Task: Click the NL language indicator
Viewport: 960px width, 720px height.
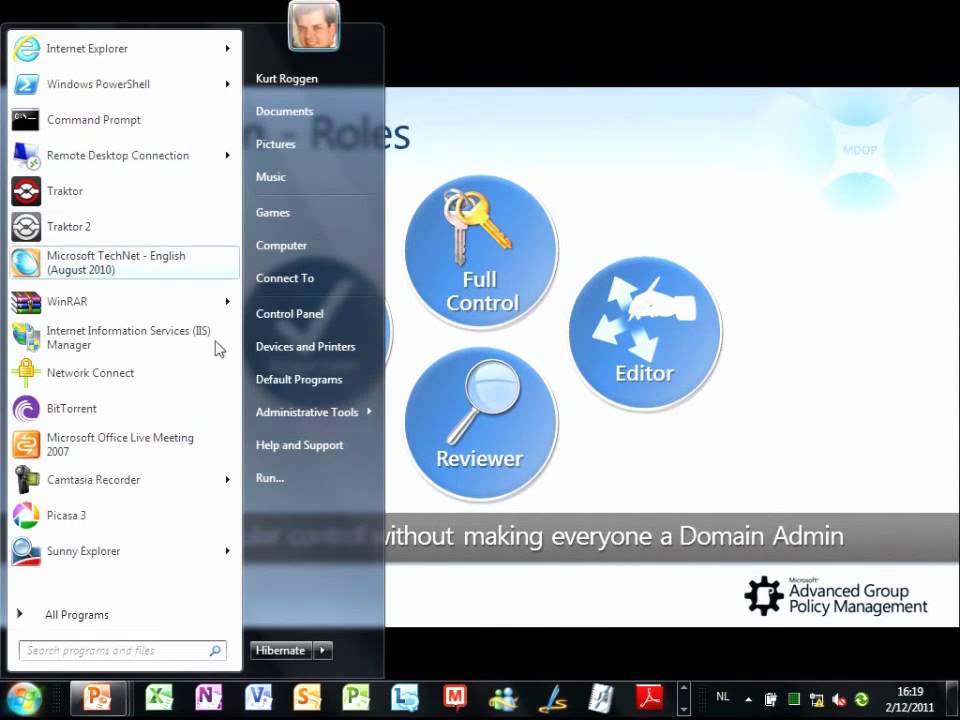Action: [x=722, y=697]
